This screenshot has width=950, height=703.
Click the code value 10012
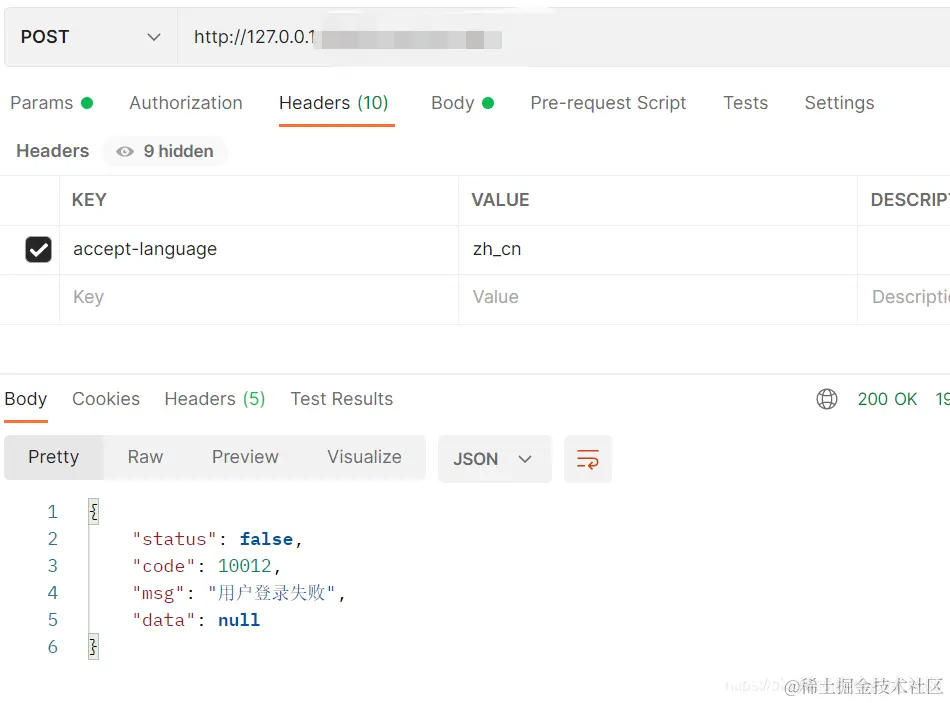point(245,566)
